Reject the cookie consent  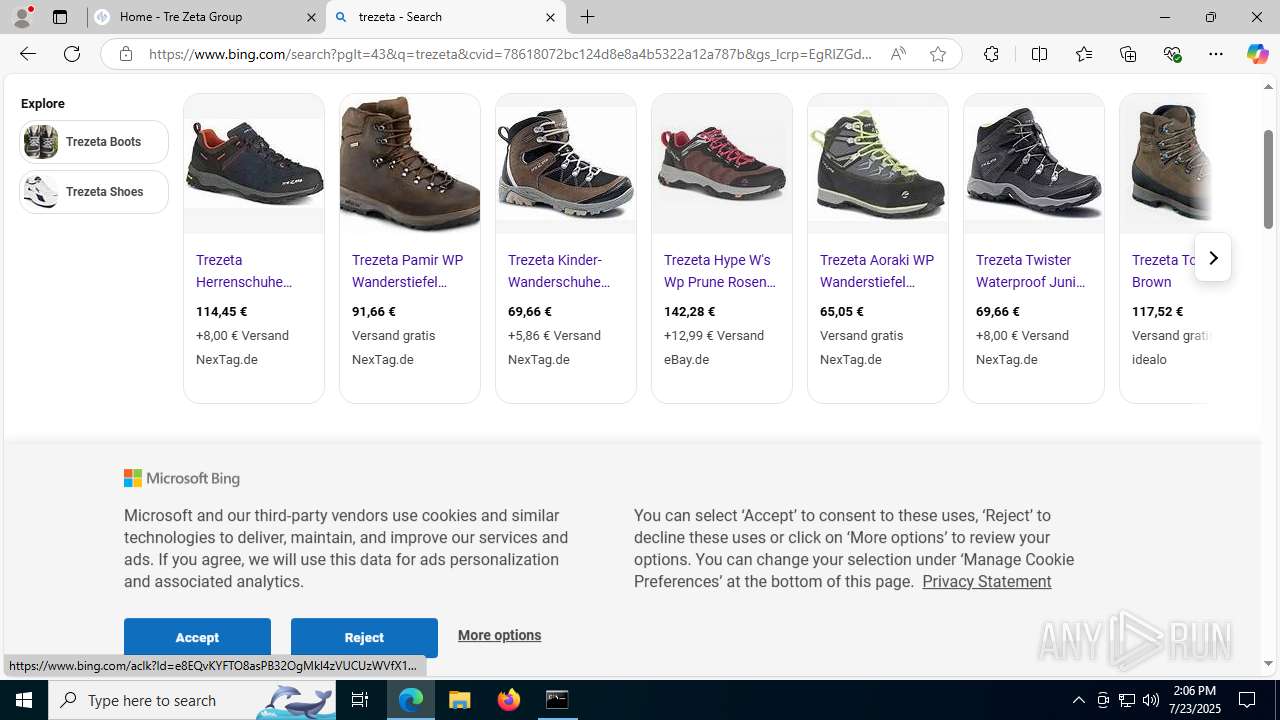click(x=364, y=637)
